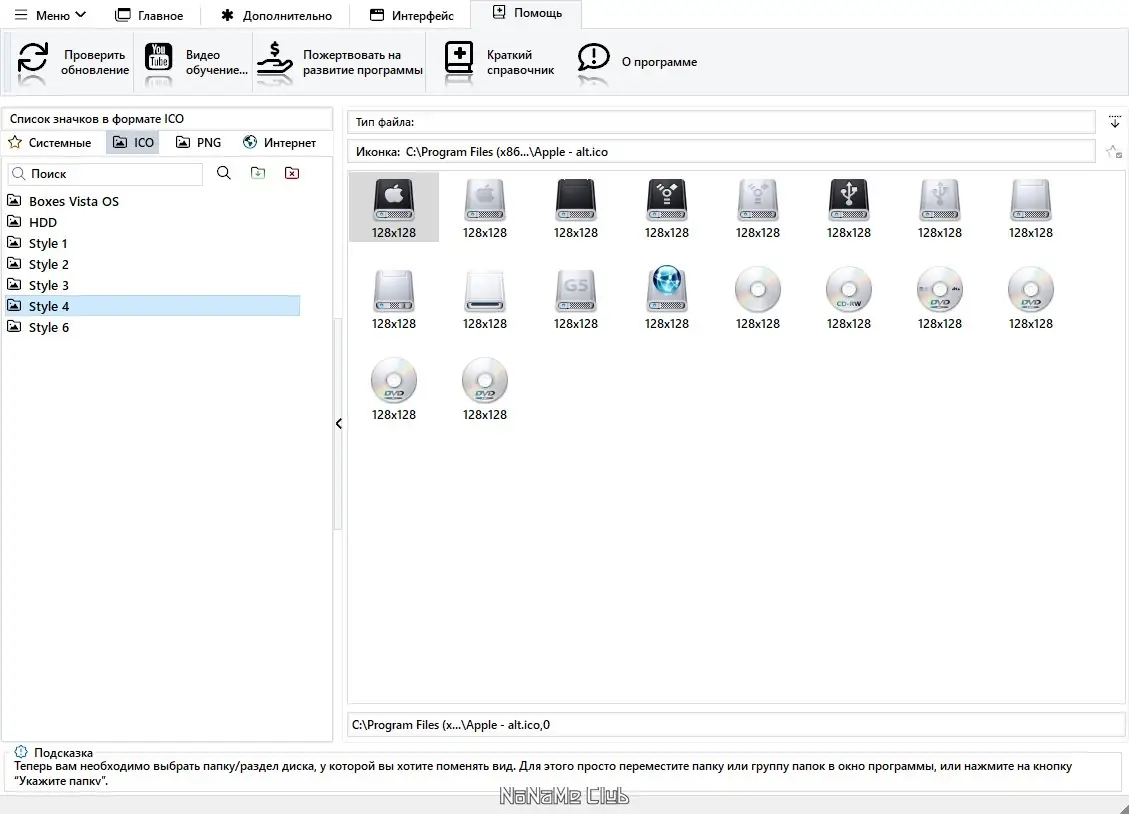Click the favorite star icon beside Иконка
The height and width of the screenshot is (814, 1129).
(1113, 152)
